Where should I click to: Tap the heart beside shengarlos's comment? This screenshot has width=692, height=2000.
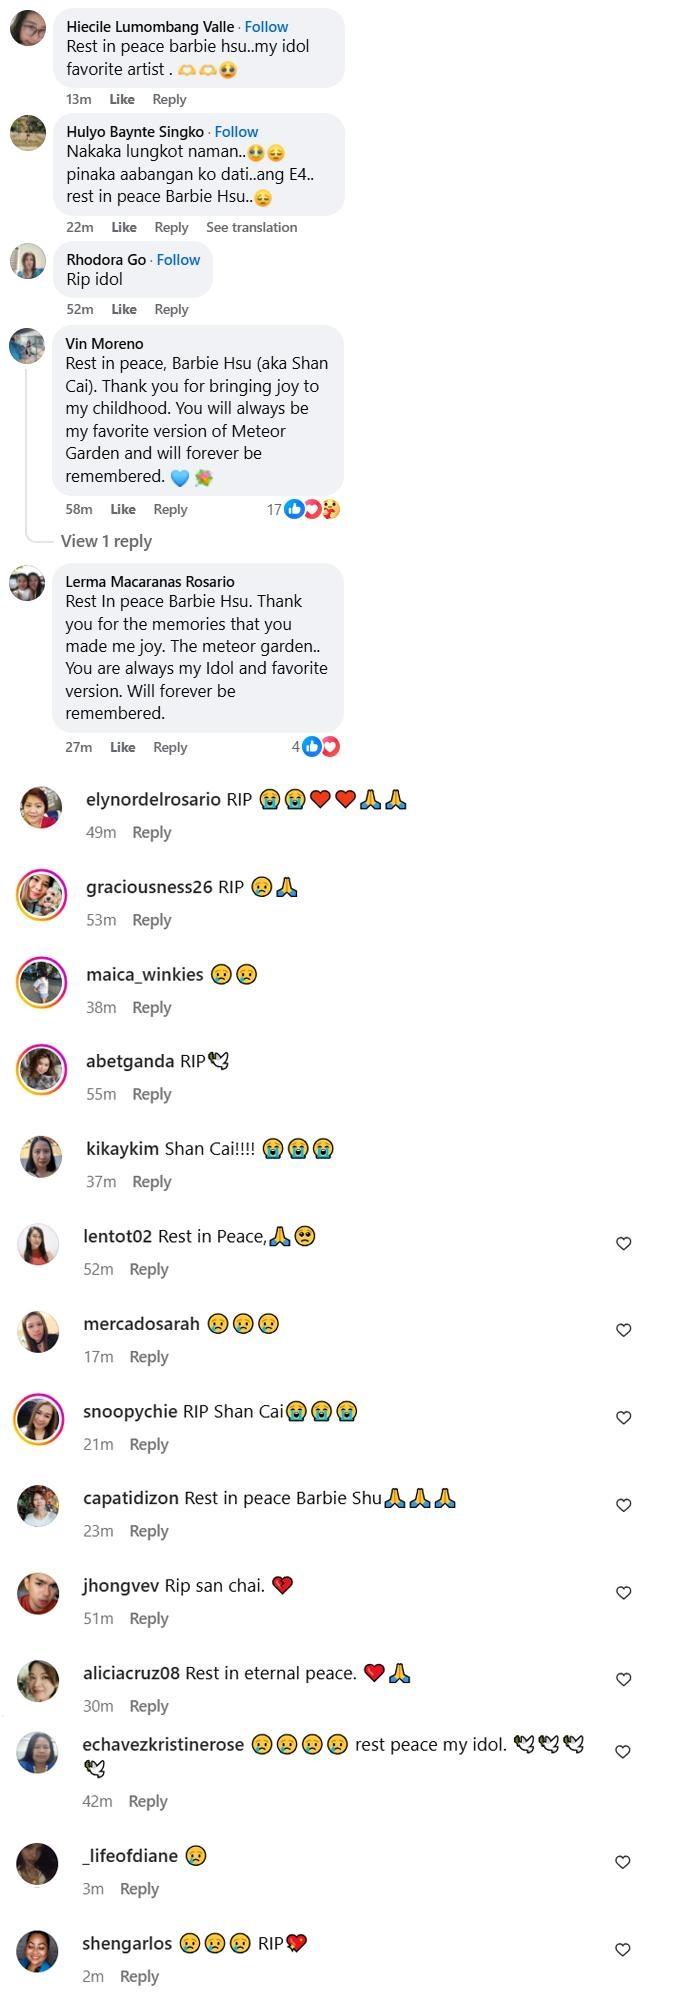pos(623,1949)
